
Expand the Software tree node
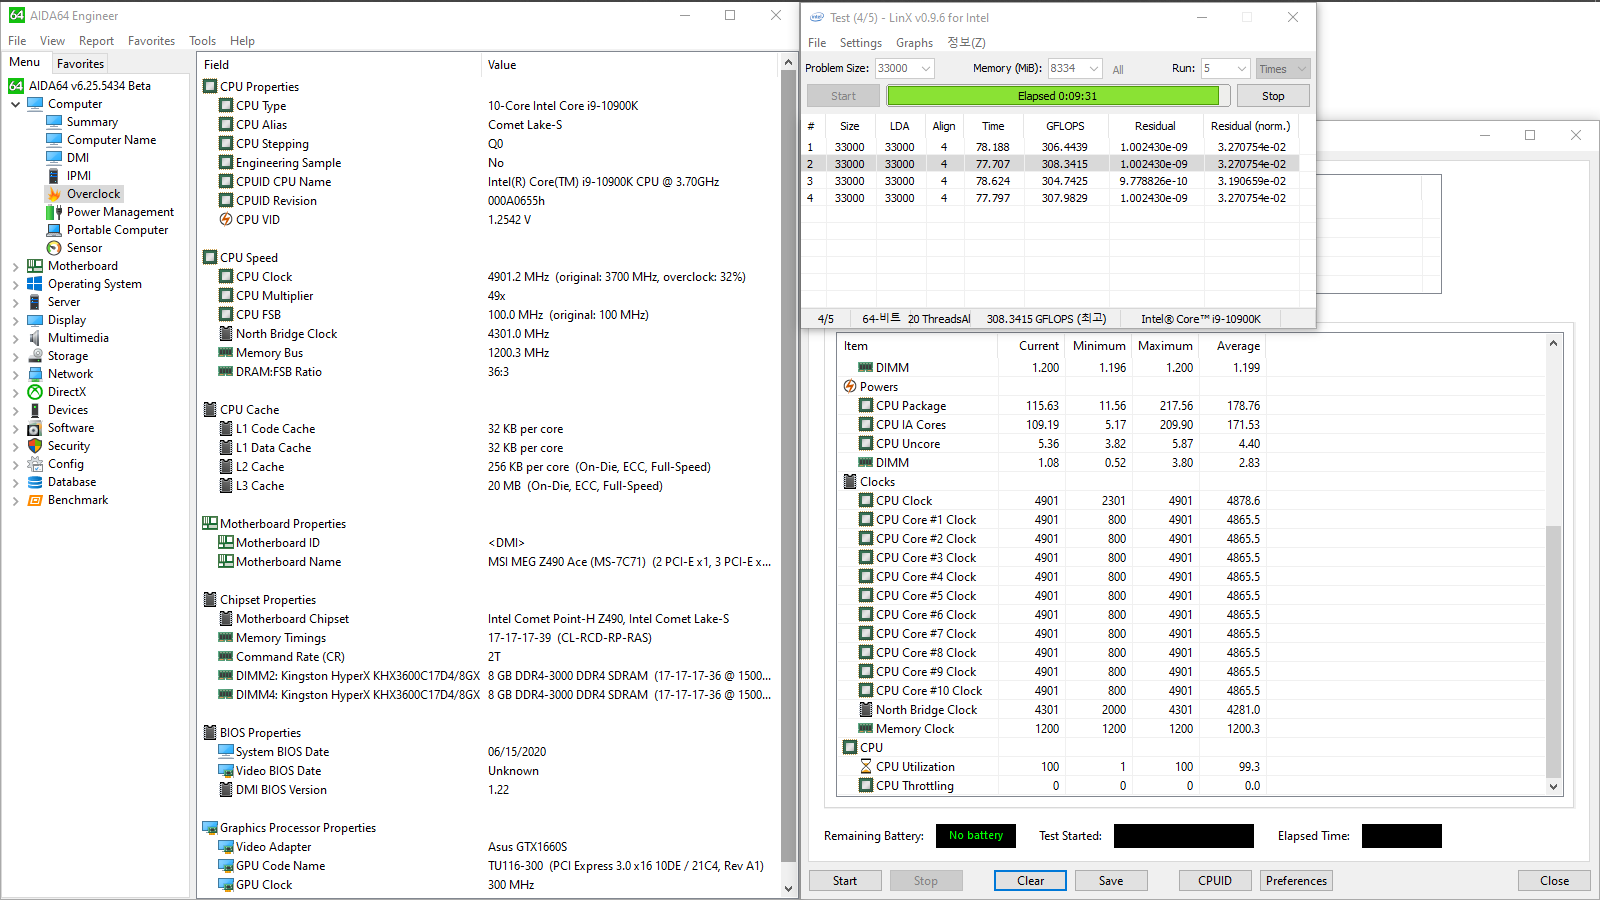point(16,428)
